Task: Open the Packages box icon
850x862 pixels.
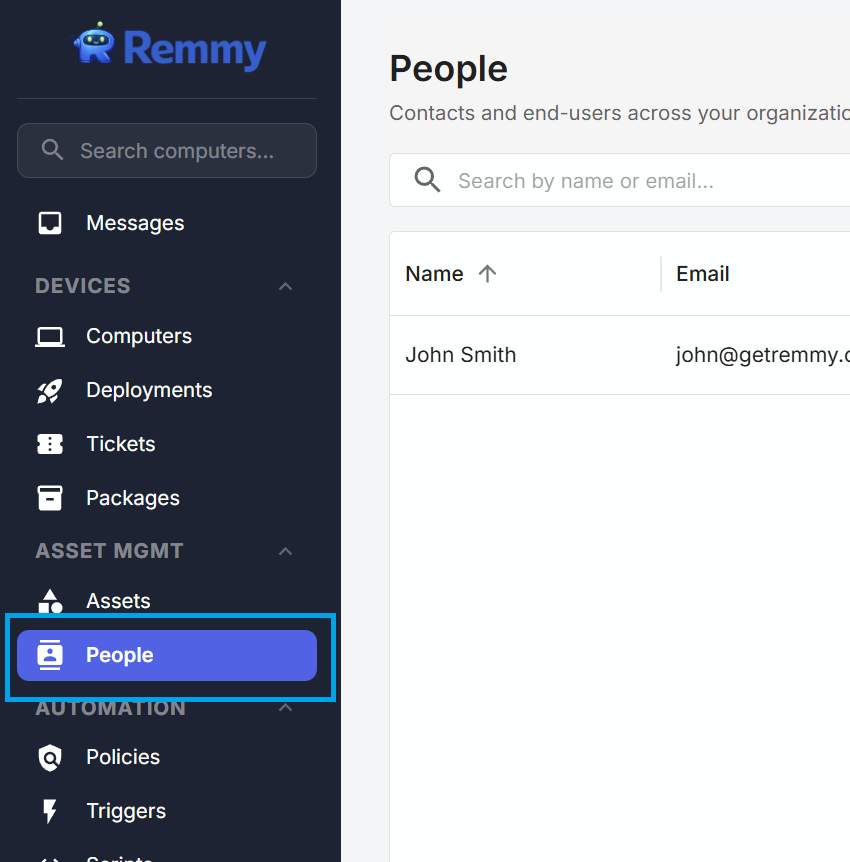Action: pyautogui.click(x=50, y=498)
